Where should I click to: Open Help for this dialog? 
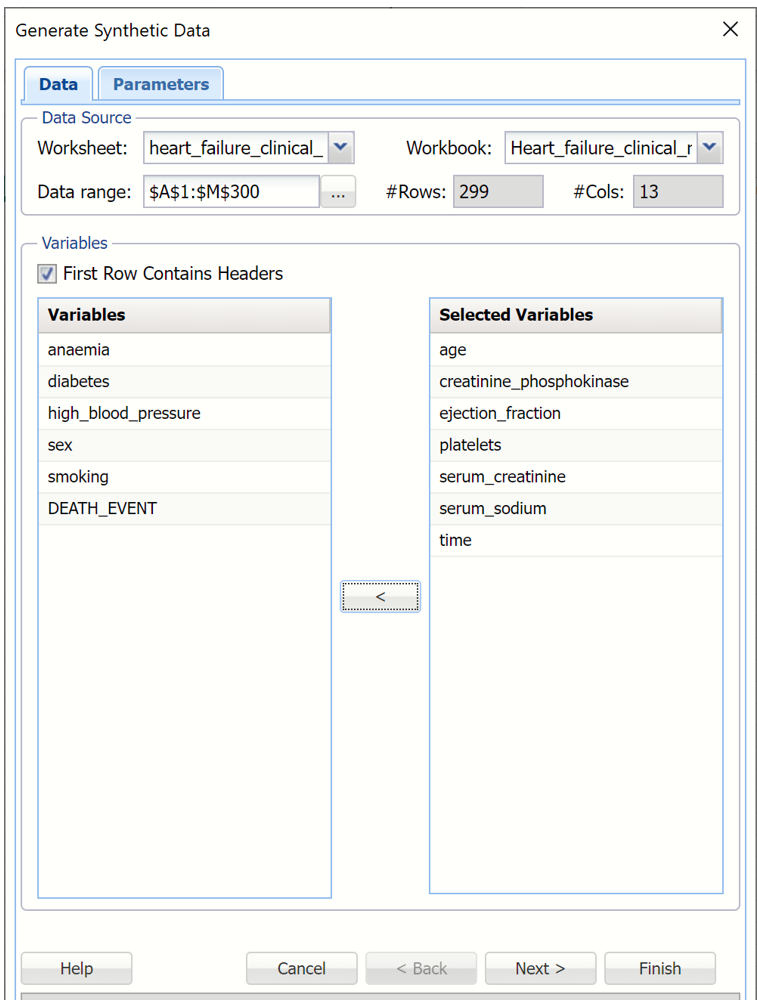click(x=76, y=968)
